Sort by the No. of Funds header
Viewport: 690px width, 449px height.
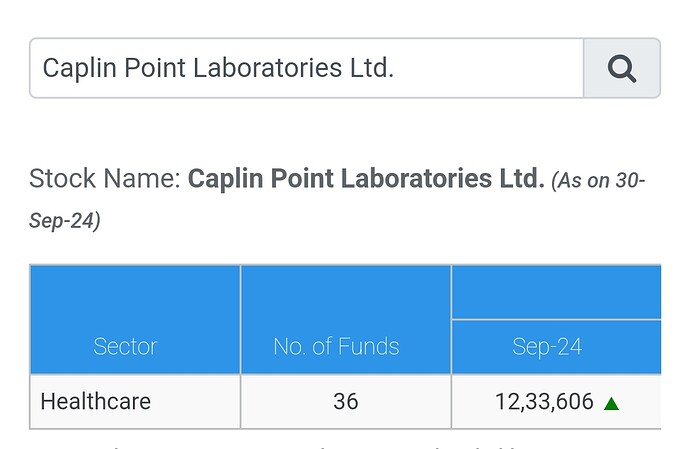point(337,346)
